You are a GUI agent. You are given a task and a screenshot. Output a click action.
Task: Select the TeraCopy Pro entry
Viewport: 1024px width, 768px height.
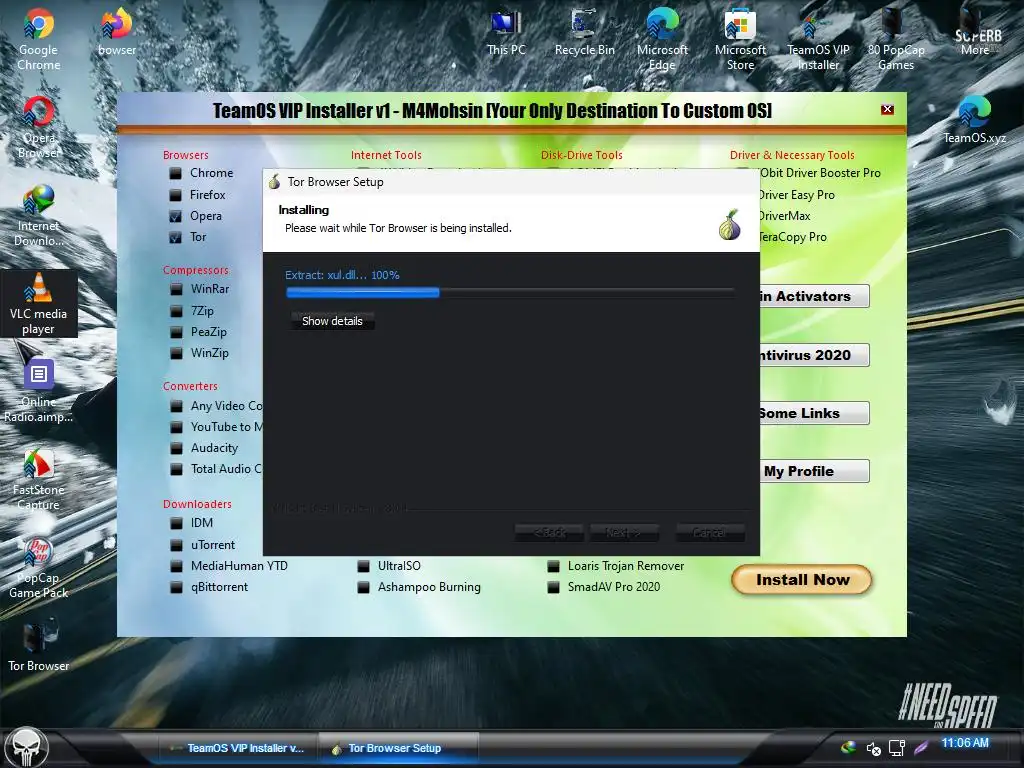(793, 237)
